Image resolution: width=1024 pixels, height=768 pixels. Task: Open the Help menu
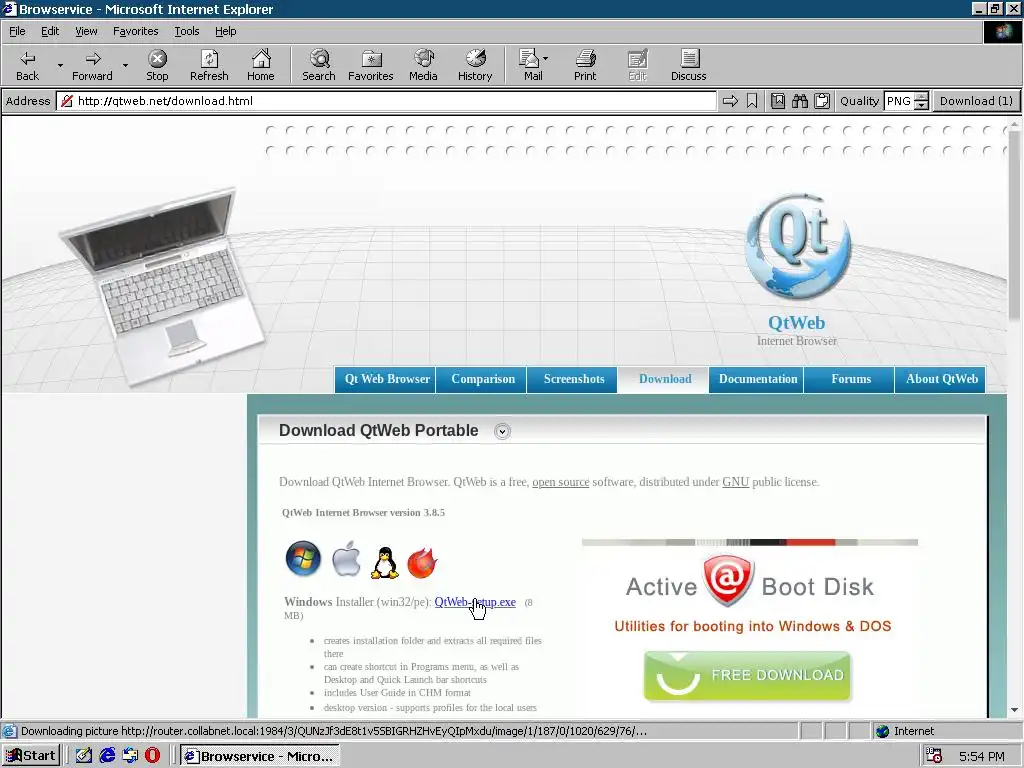(225, 31)
